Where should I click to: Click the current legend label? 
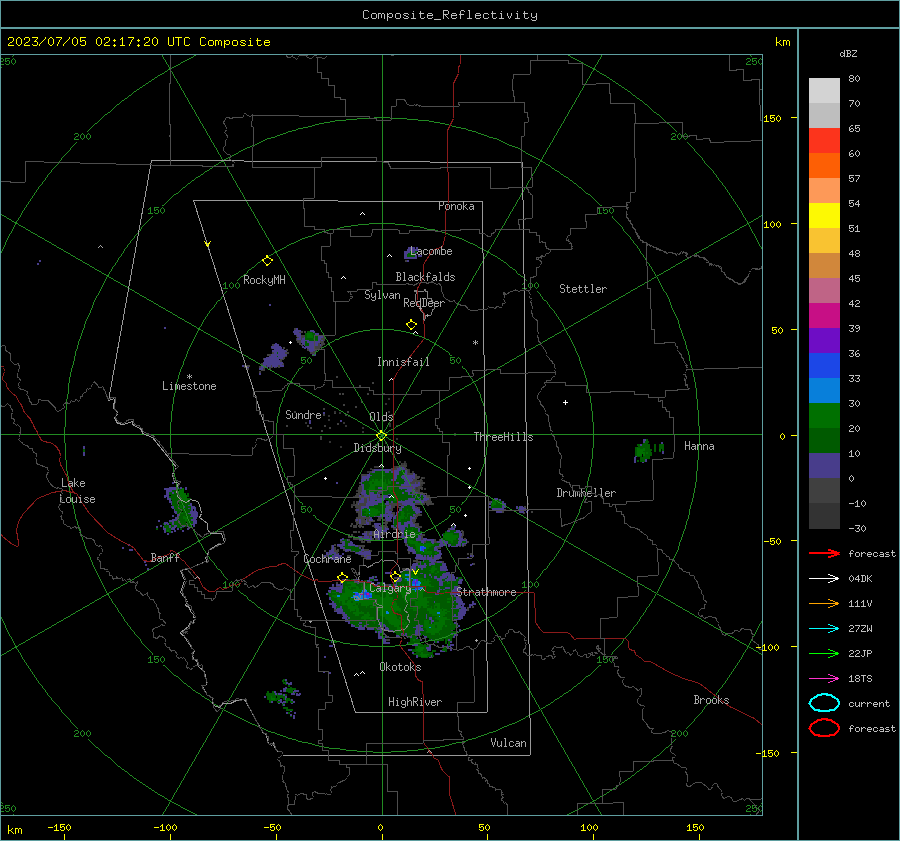pos(869,703)
